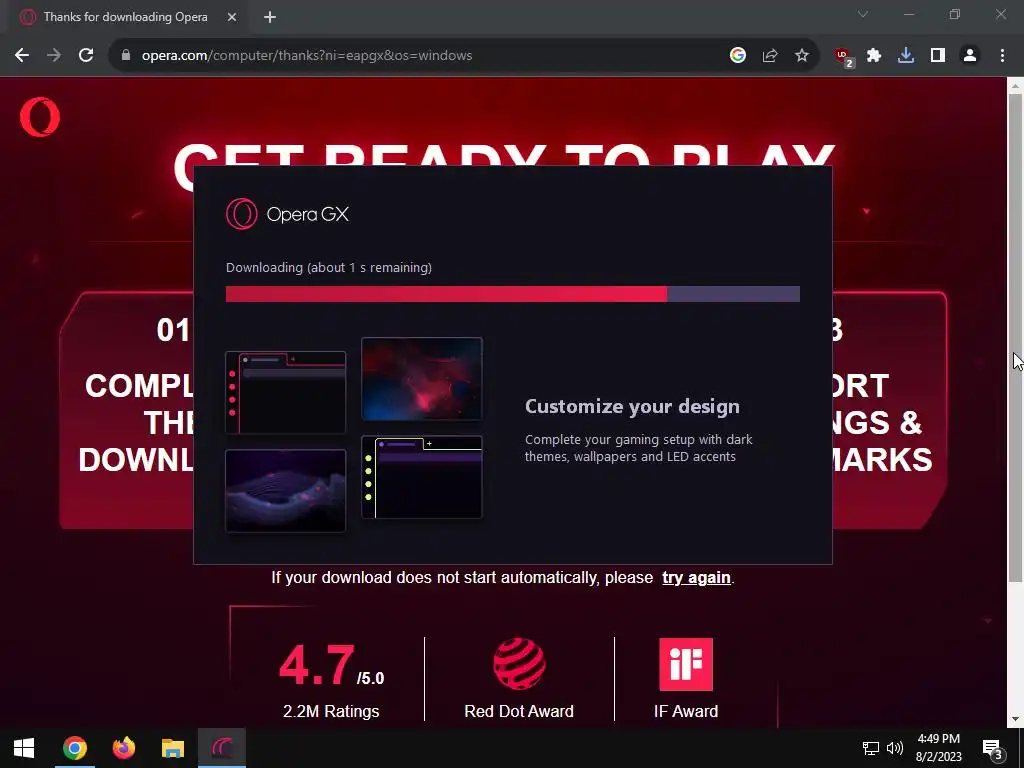Open Chrome from the taskbar
Viewport: 1024px width, 768px height.
click(74, 748)
